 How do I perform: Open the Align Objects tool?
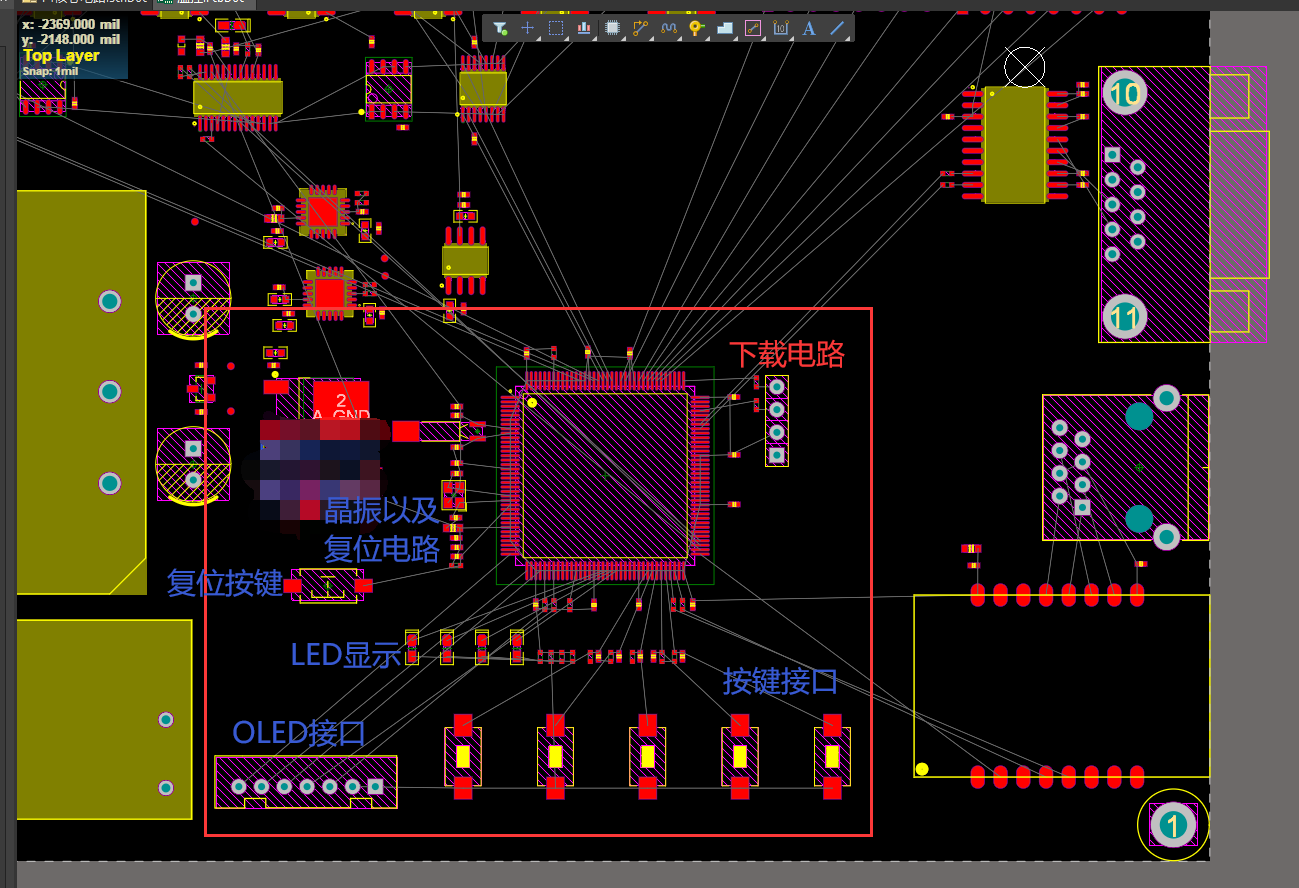tap(584, 29)
